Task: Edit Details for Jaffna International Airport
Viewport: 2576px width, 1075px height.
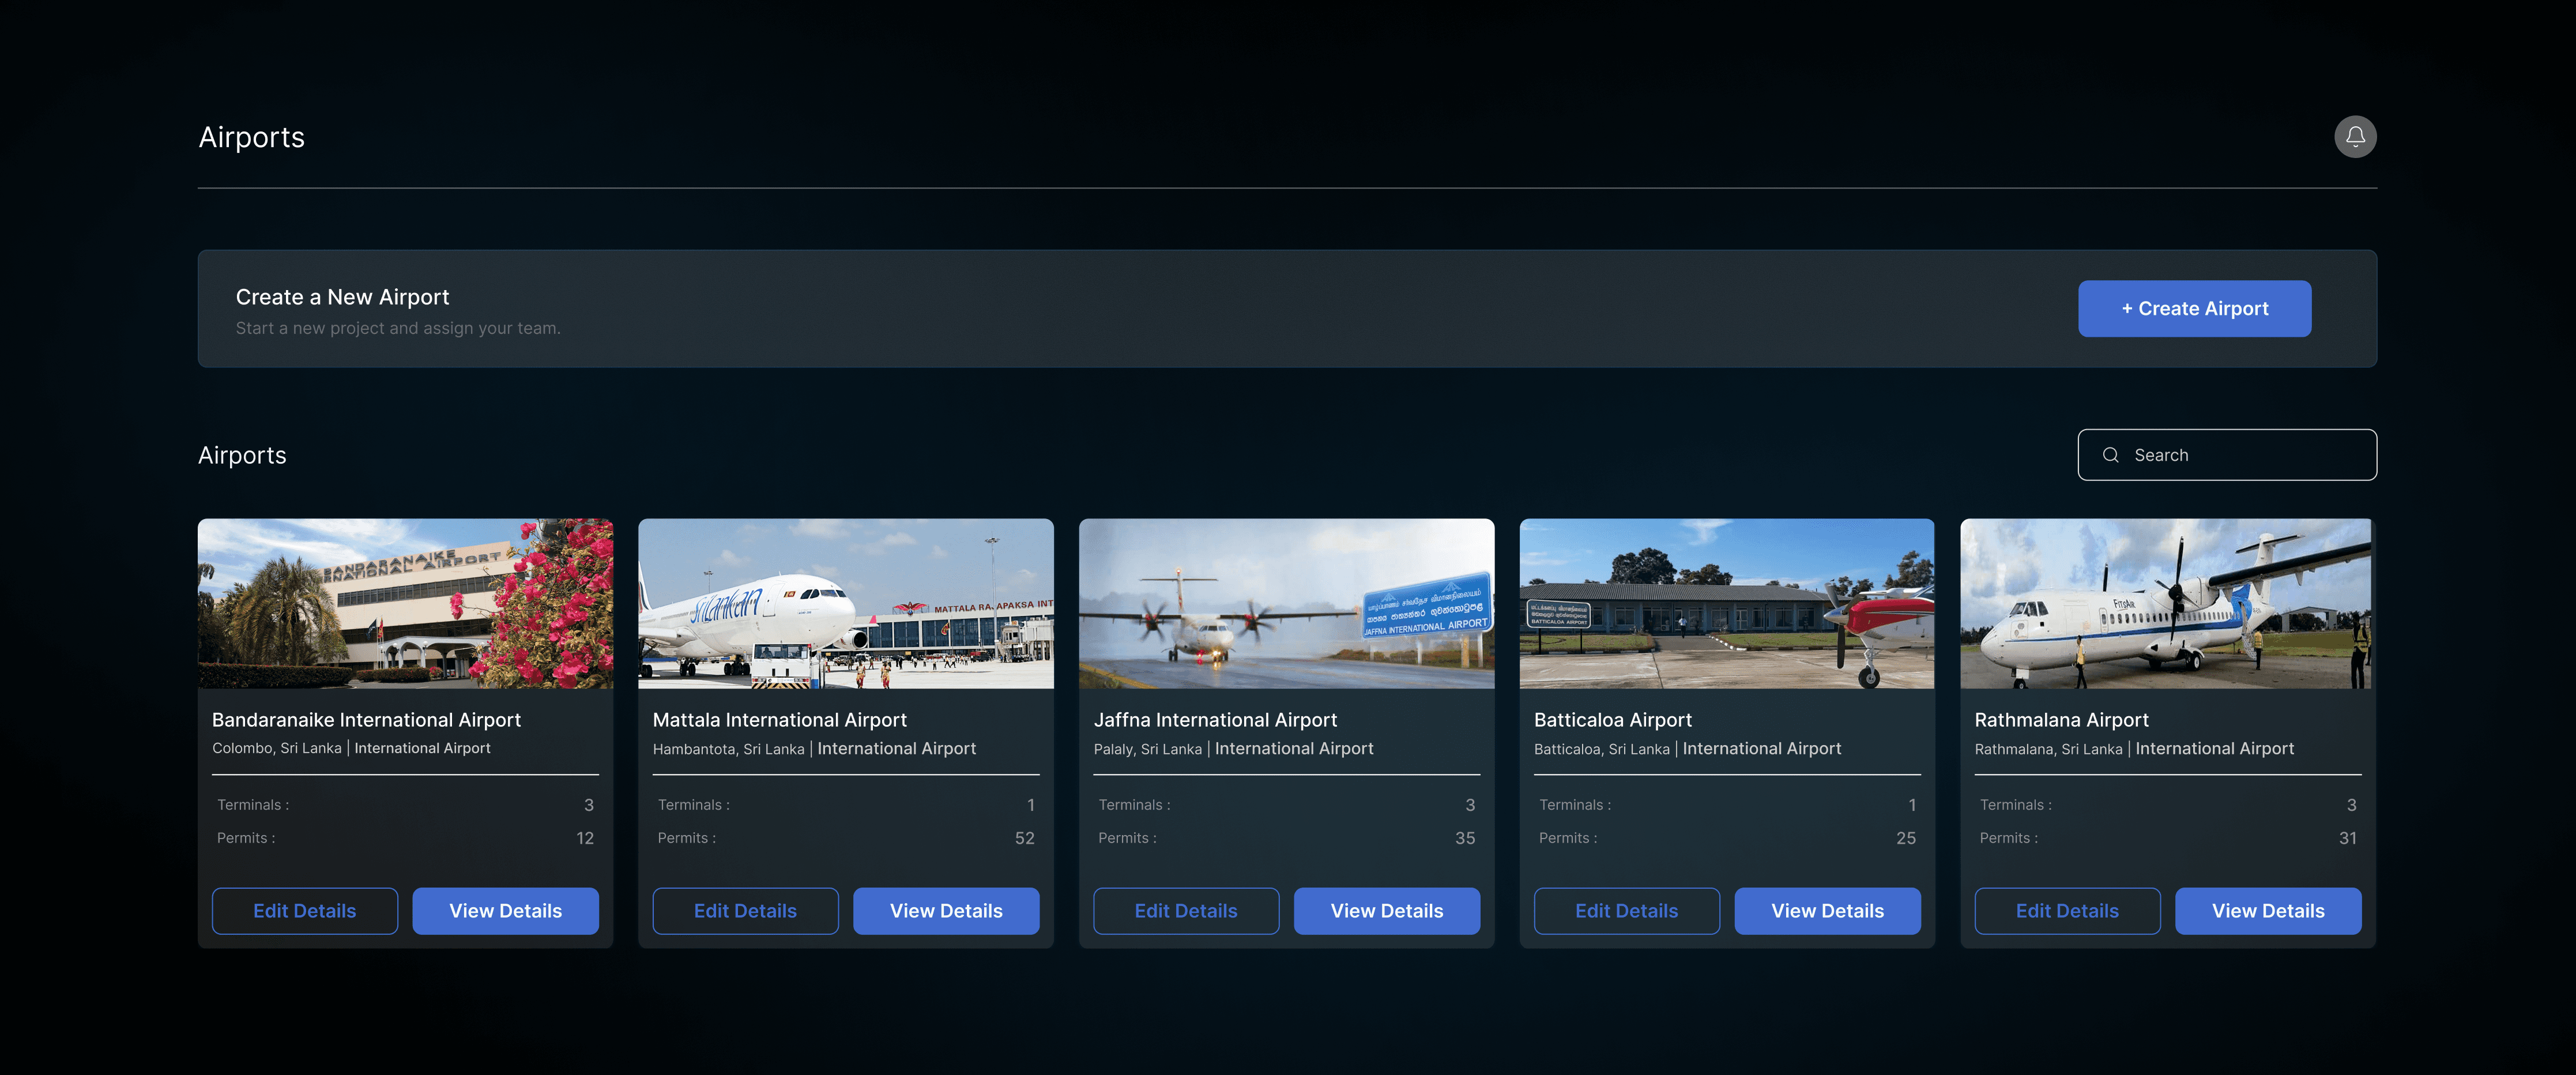Action: [x=1185, y=911]
